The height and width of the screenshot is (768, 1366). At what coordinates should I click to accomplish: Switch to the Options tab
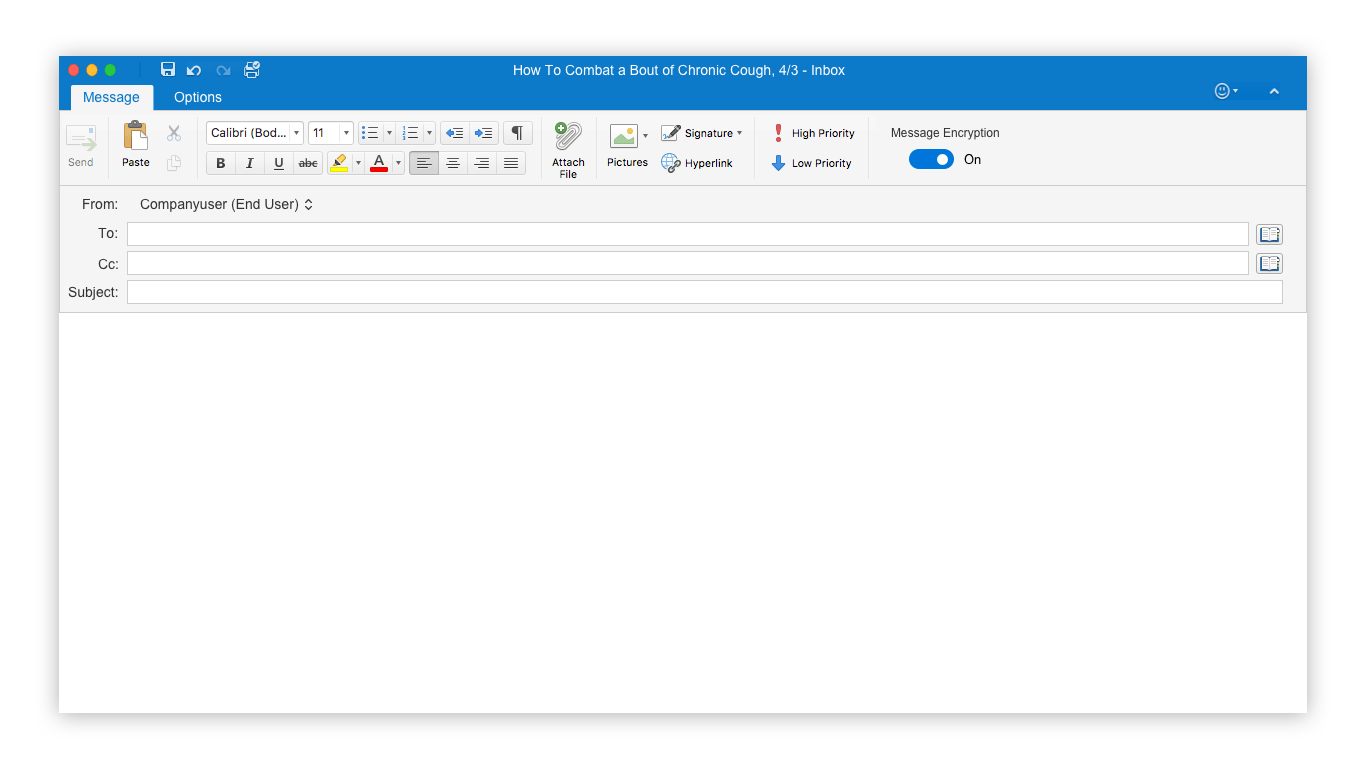198,97
